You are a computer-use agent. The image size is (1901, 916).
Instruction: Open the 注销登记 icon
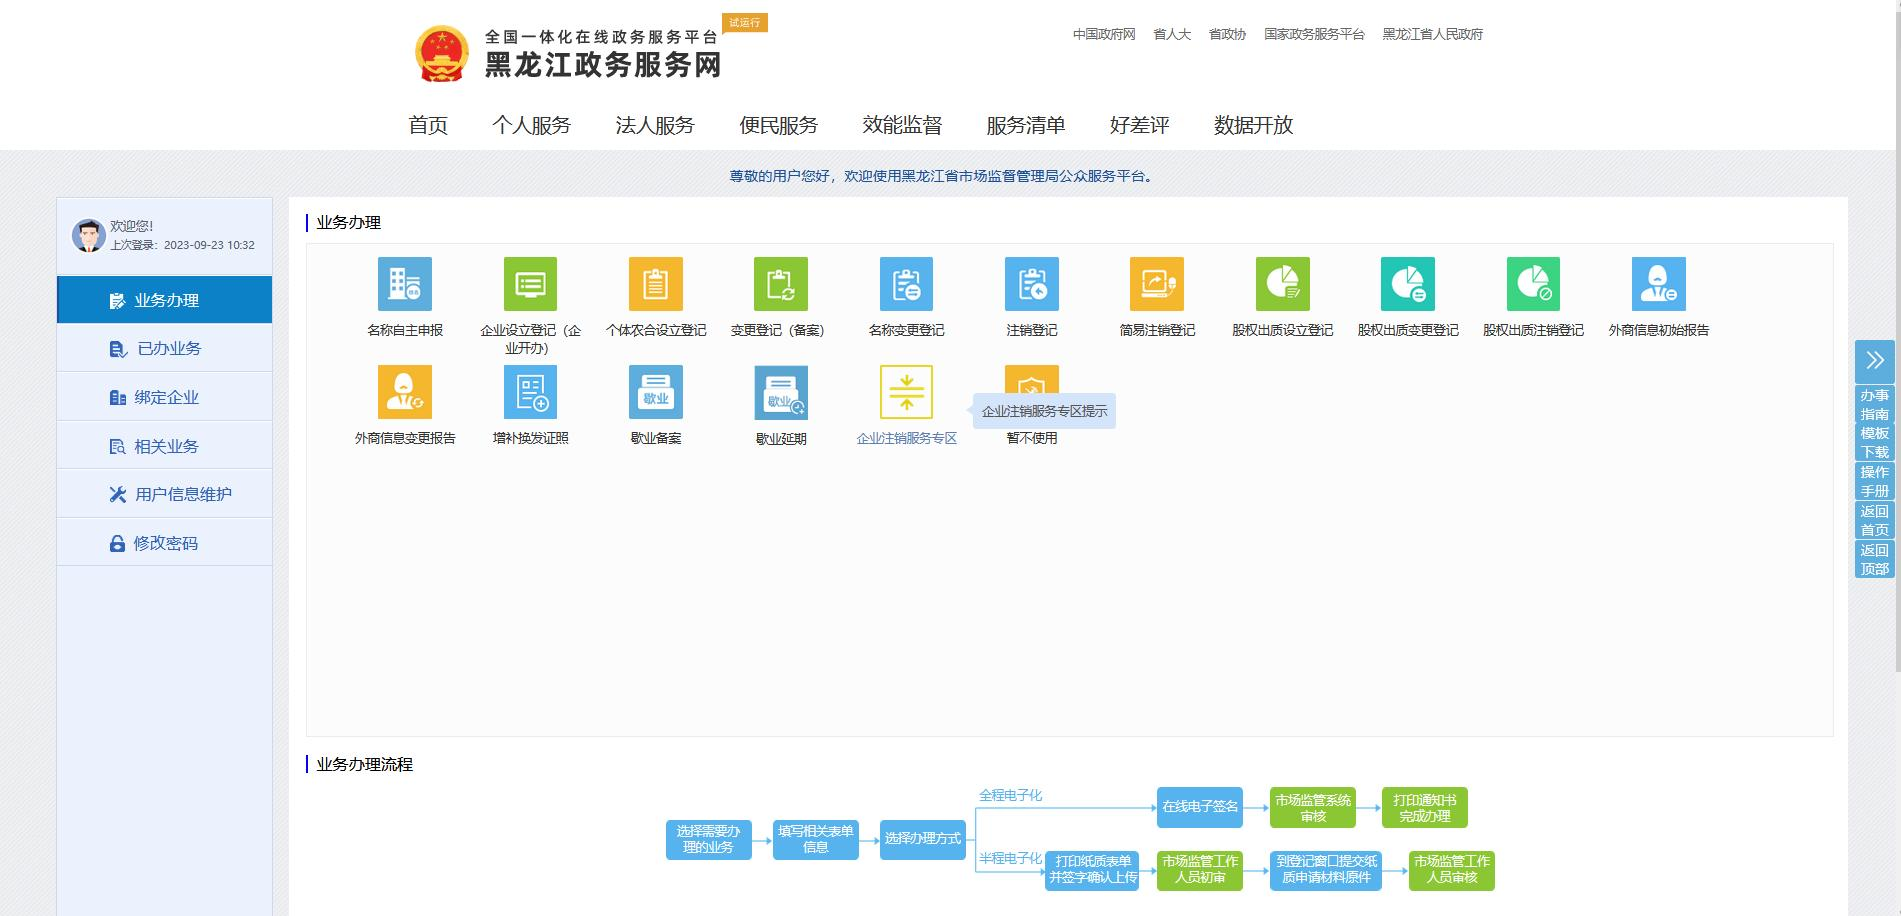tap(1031, 284)
